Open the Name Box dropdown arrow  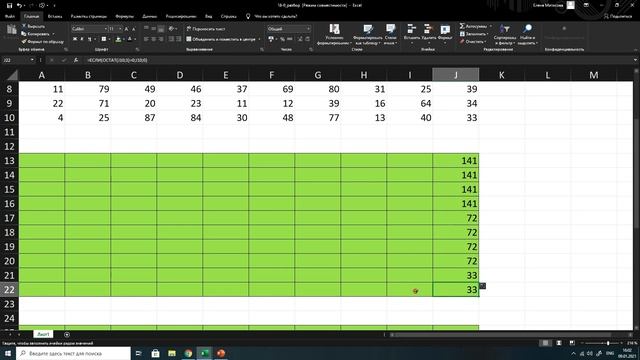pyautogui.click(x=32, y=60)
